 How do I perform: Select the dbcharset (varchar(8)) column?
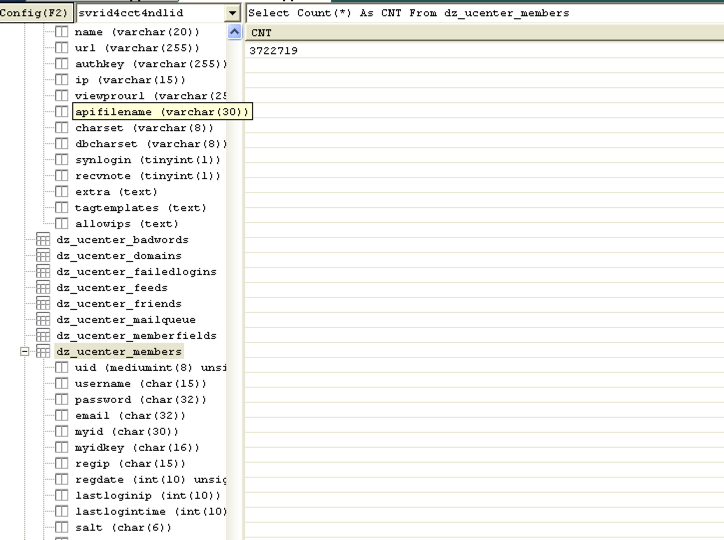(151, 144)
